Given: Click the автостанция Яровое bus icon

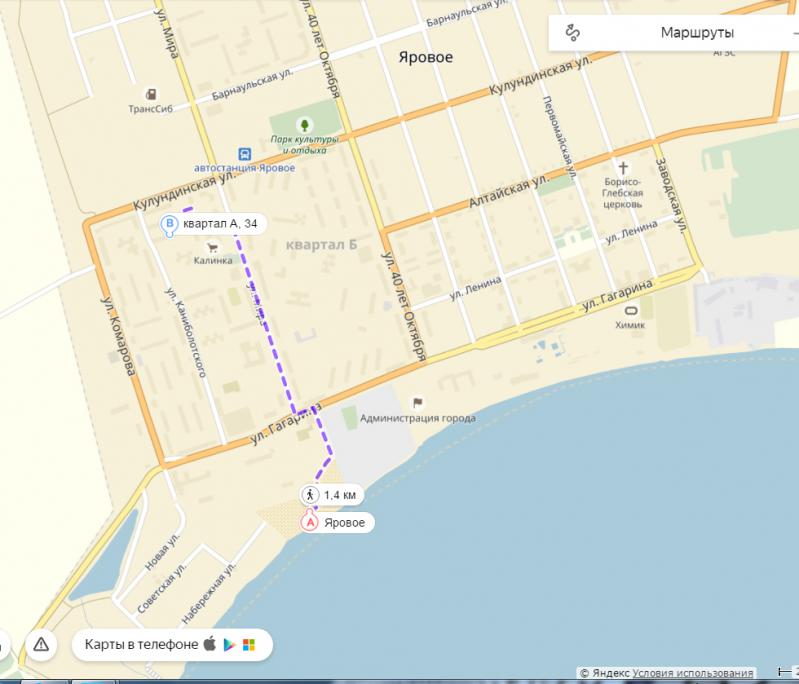Looking at the screenshot, I should pos(245,154).
